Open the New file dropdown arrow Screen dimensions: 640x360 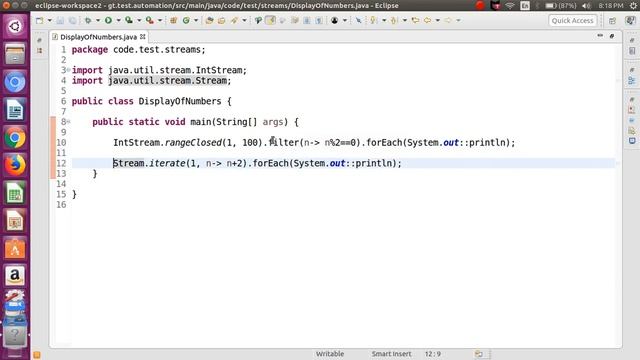49,20
